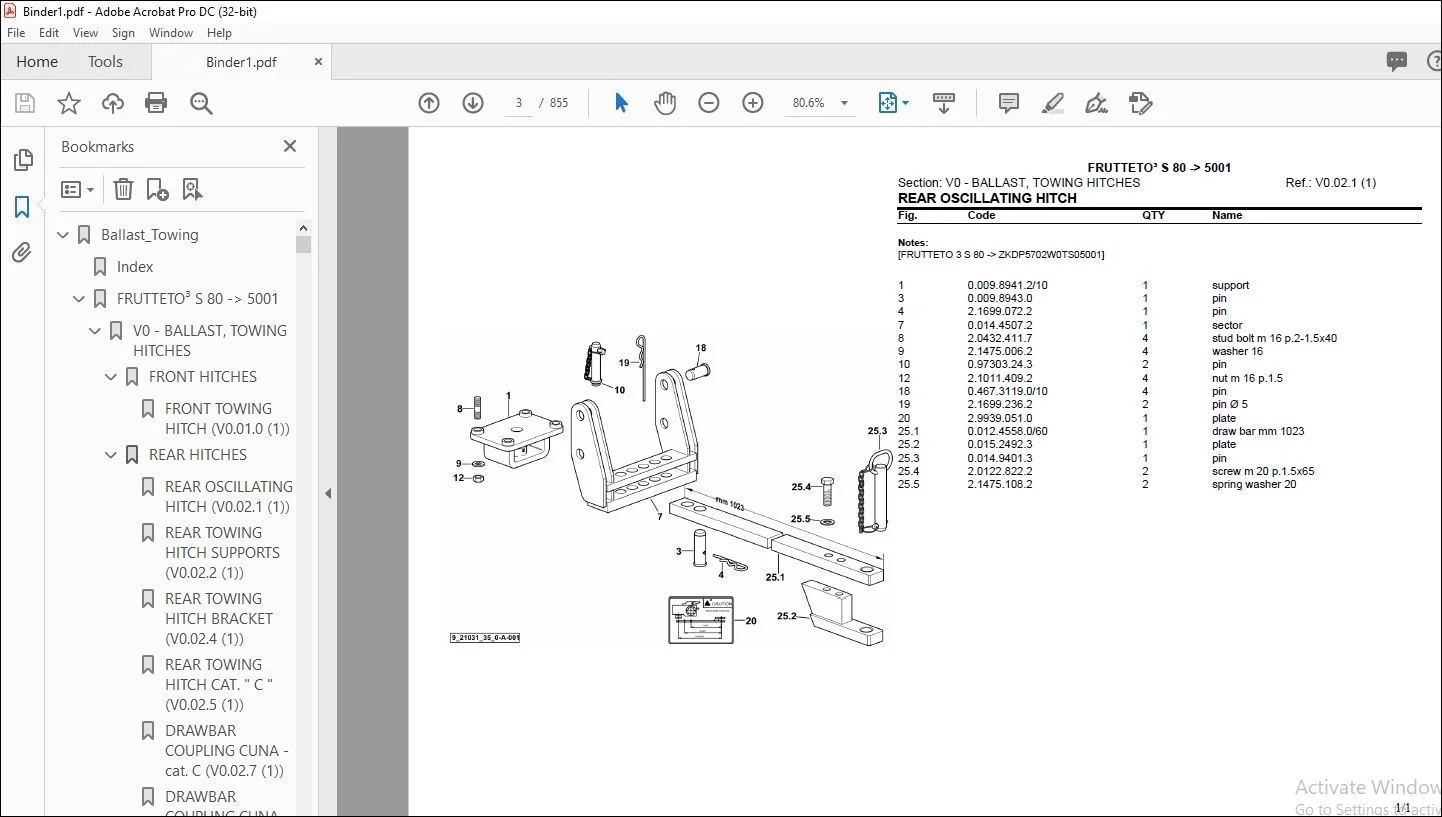
Task: Click the caution label thumbnail numbered 20
Action: coord(700,620)
